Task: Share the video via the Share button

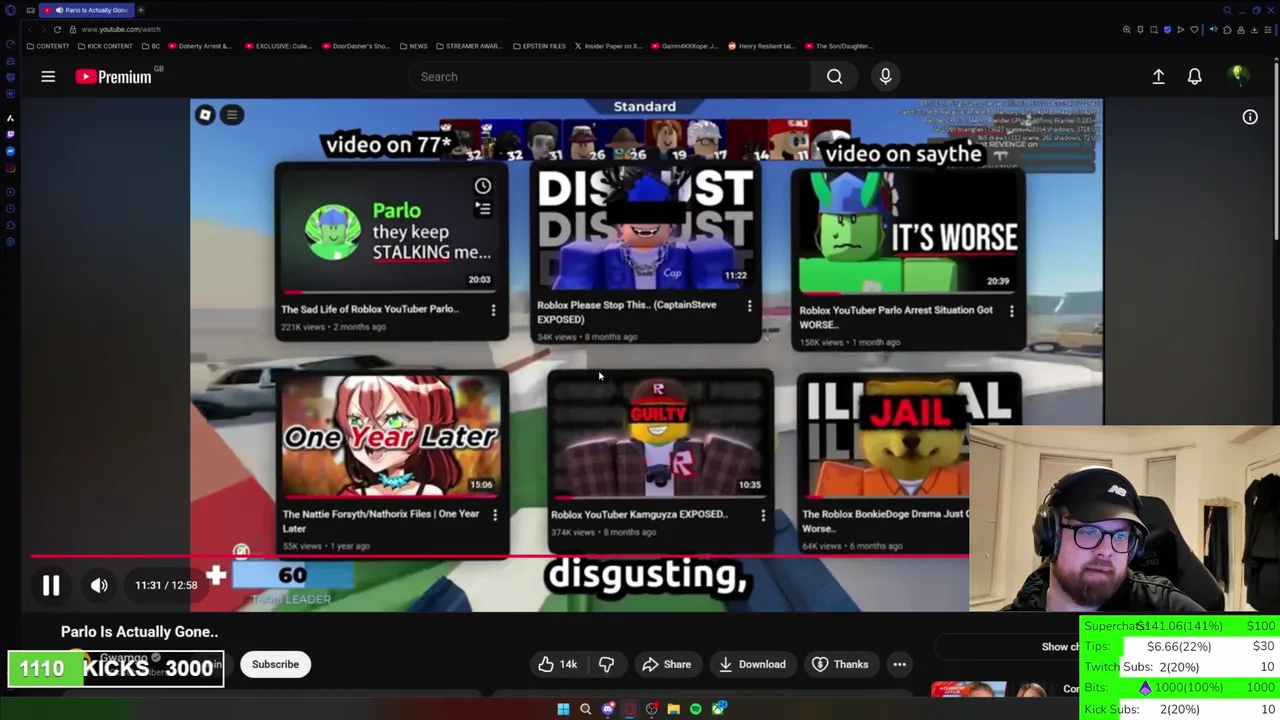Action: pos(666,664)
